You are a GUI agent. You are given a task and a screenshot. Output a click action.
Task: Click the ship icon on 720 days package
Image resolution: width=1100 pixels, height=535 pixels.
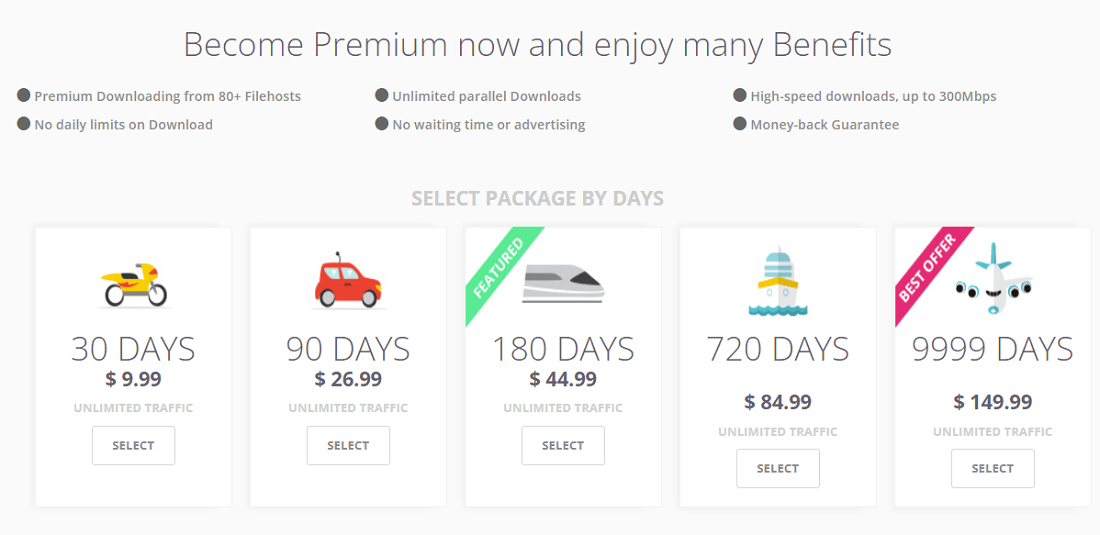777,283
